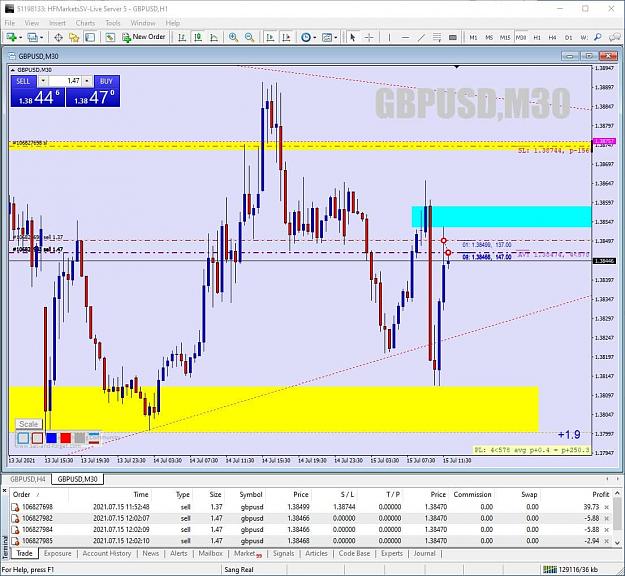This screenshot has height=576, width=625.
Task: Select the M30 timeframe button
Action: 521,37
